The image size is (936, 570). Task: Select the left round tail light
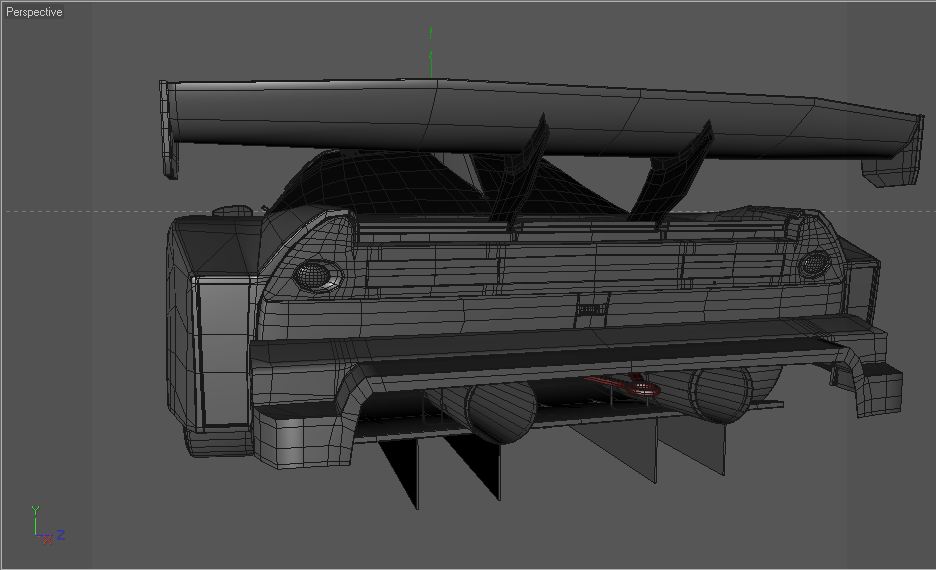pyautogui.click(x=317, y=275)
